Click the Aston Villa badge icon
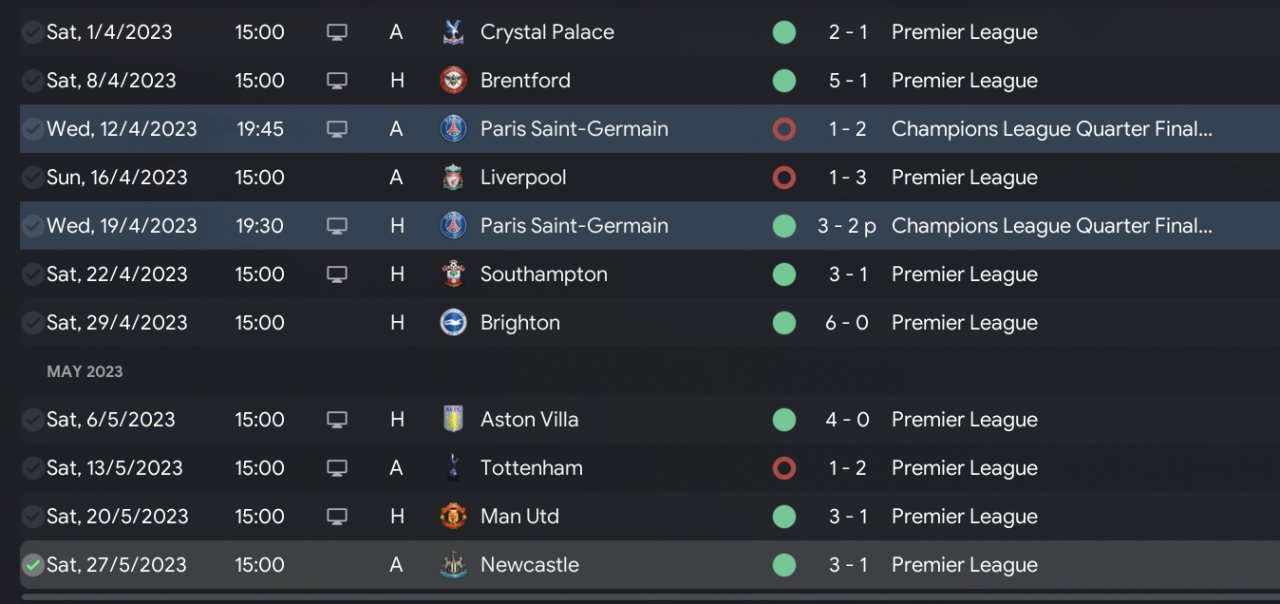This screenshot has width=1280, height=604. pos(453,419)
